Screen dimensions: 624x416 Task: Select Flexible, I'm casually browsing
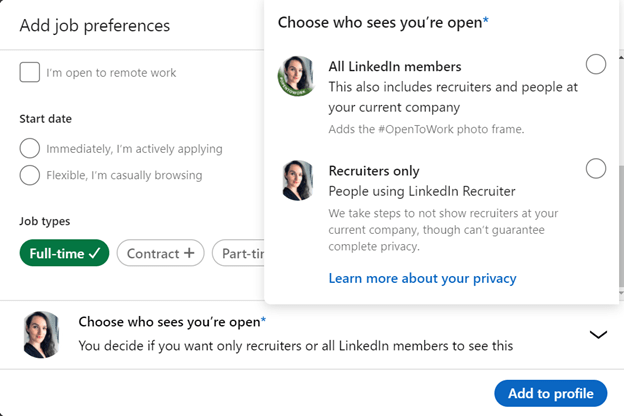[x=29, y=175]
